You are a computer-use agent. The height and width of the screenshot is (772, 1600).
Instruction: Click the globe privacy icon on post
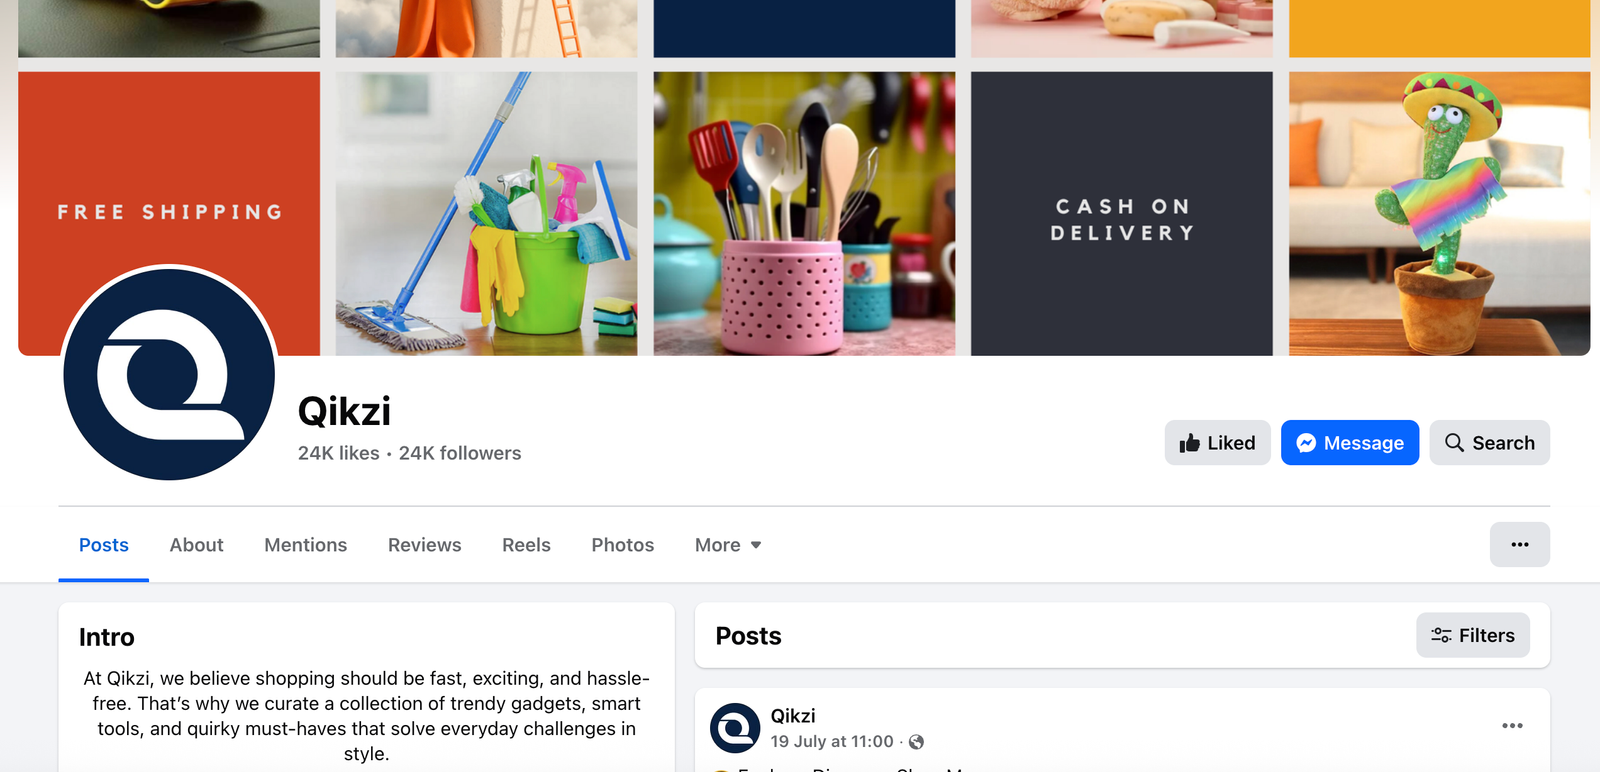coord(916,742)
